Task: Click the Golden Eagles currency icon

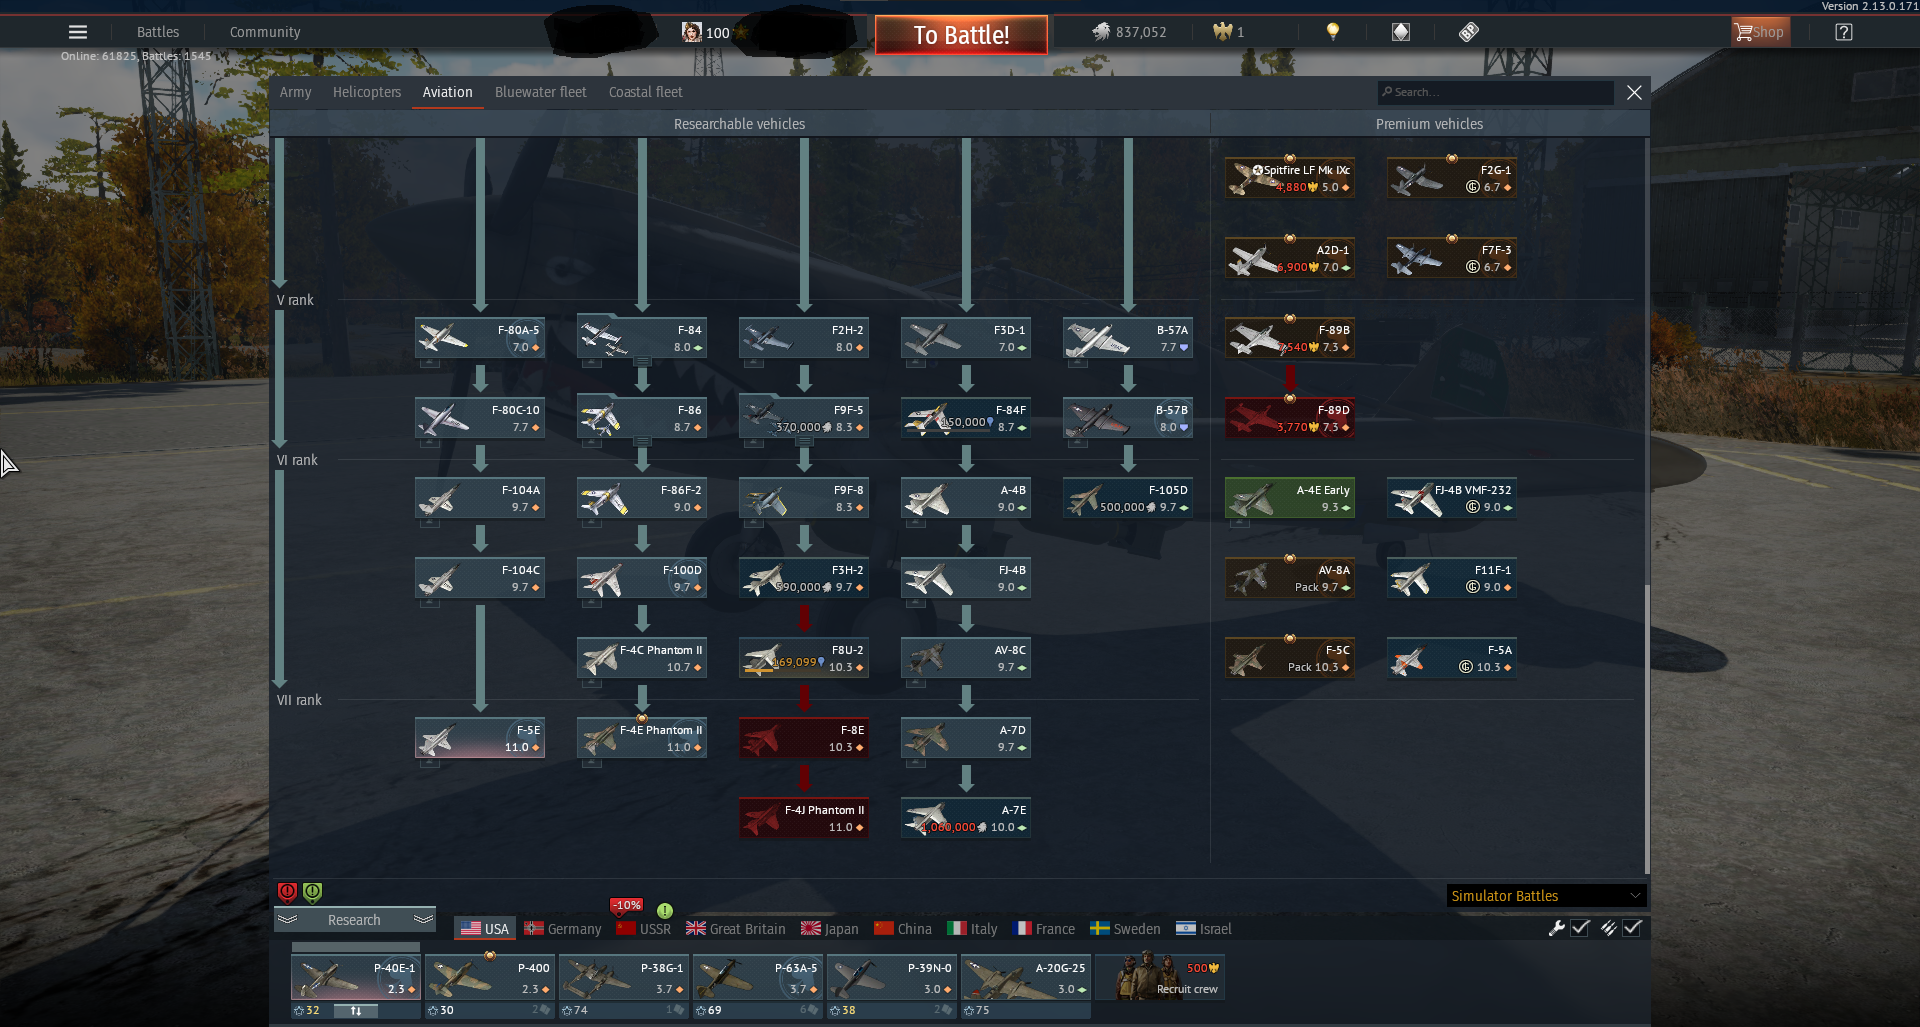Action: tap(1222, 32)
